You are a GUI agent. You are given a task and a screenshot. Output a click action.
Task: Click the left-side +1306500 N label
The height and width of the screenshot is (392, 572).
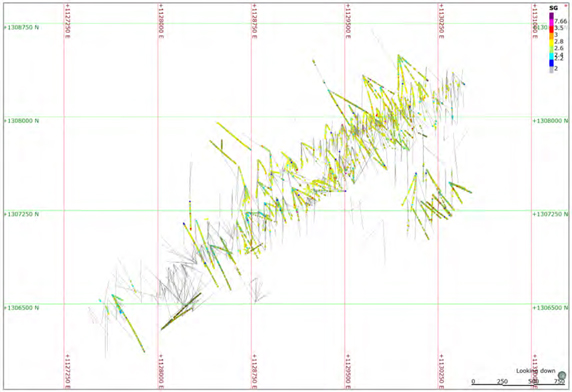pos(21,308)
